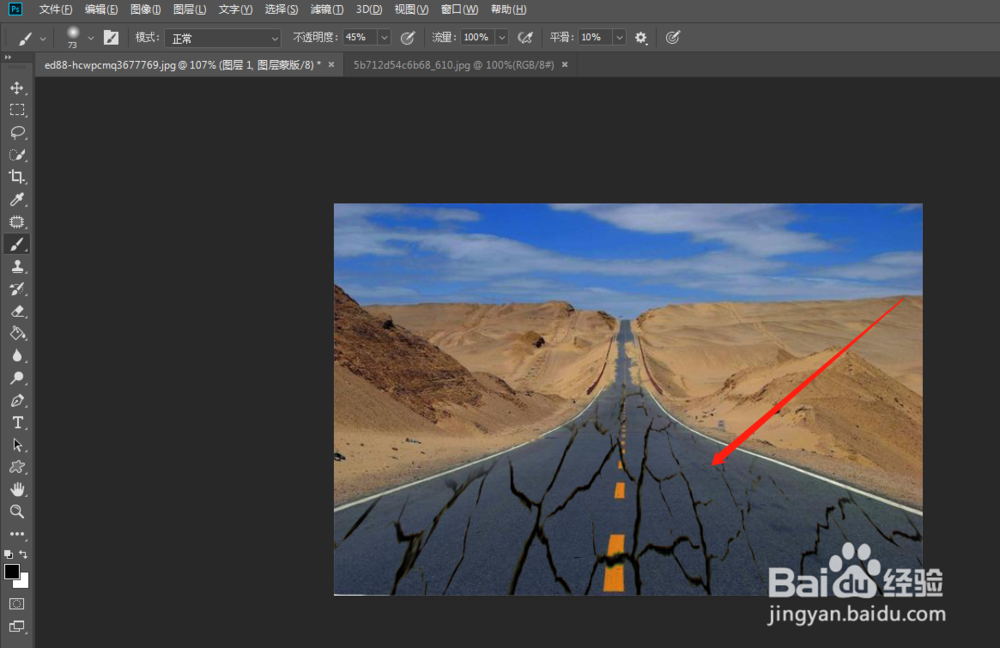The height and width of the screenshot is (648, 1000).
Task: Click the flow value field 100%
Action: coord(478,38)
